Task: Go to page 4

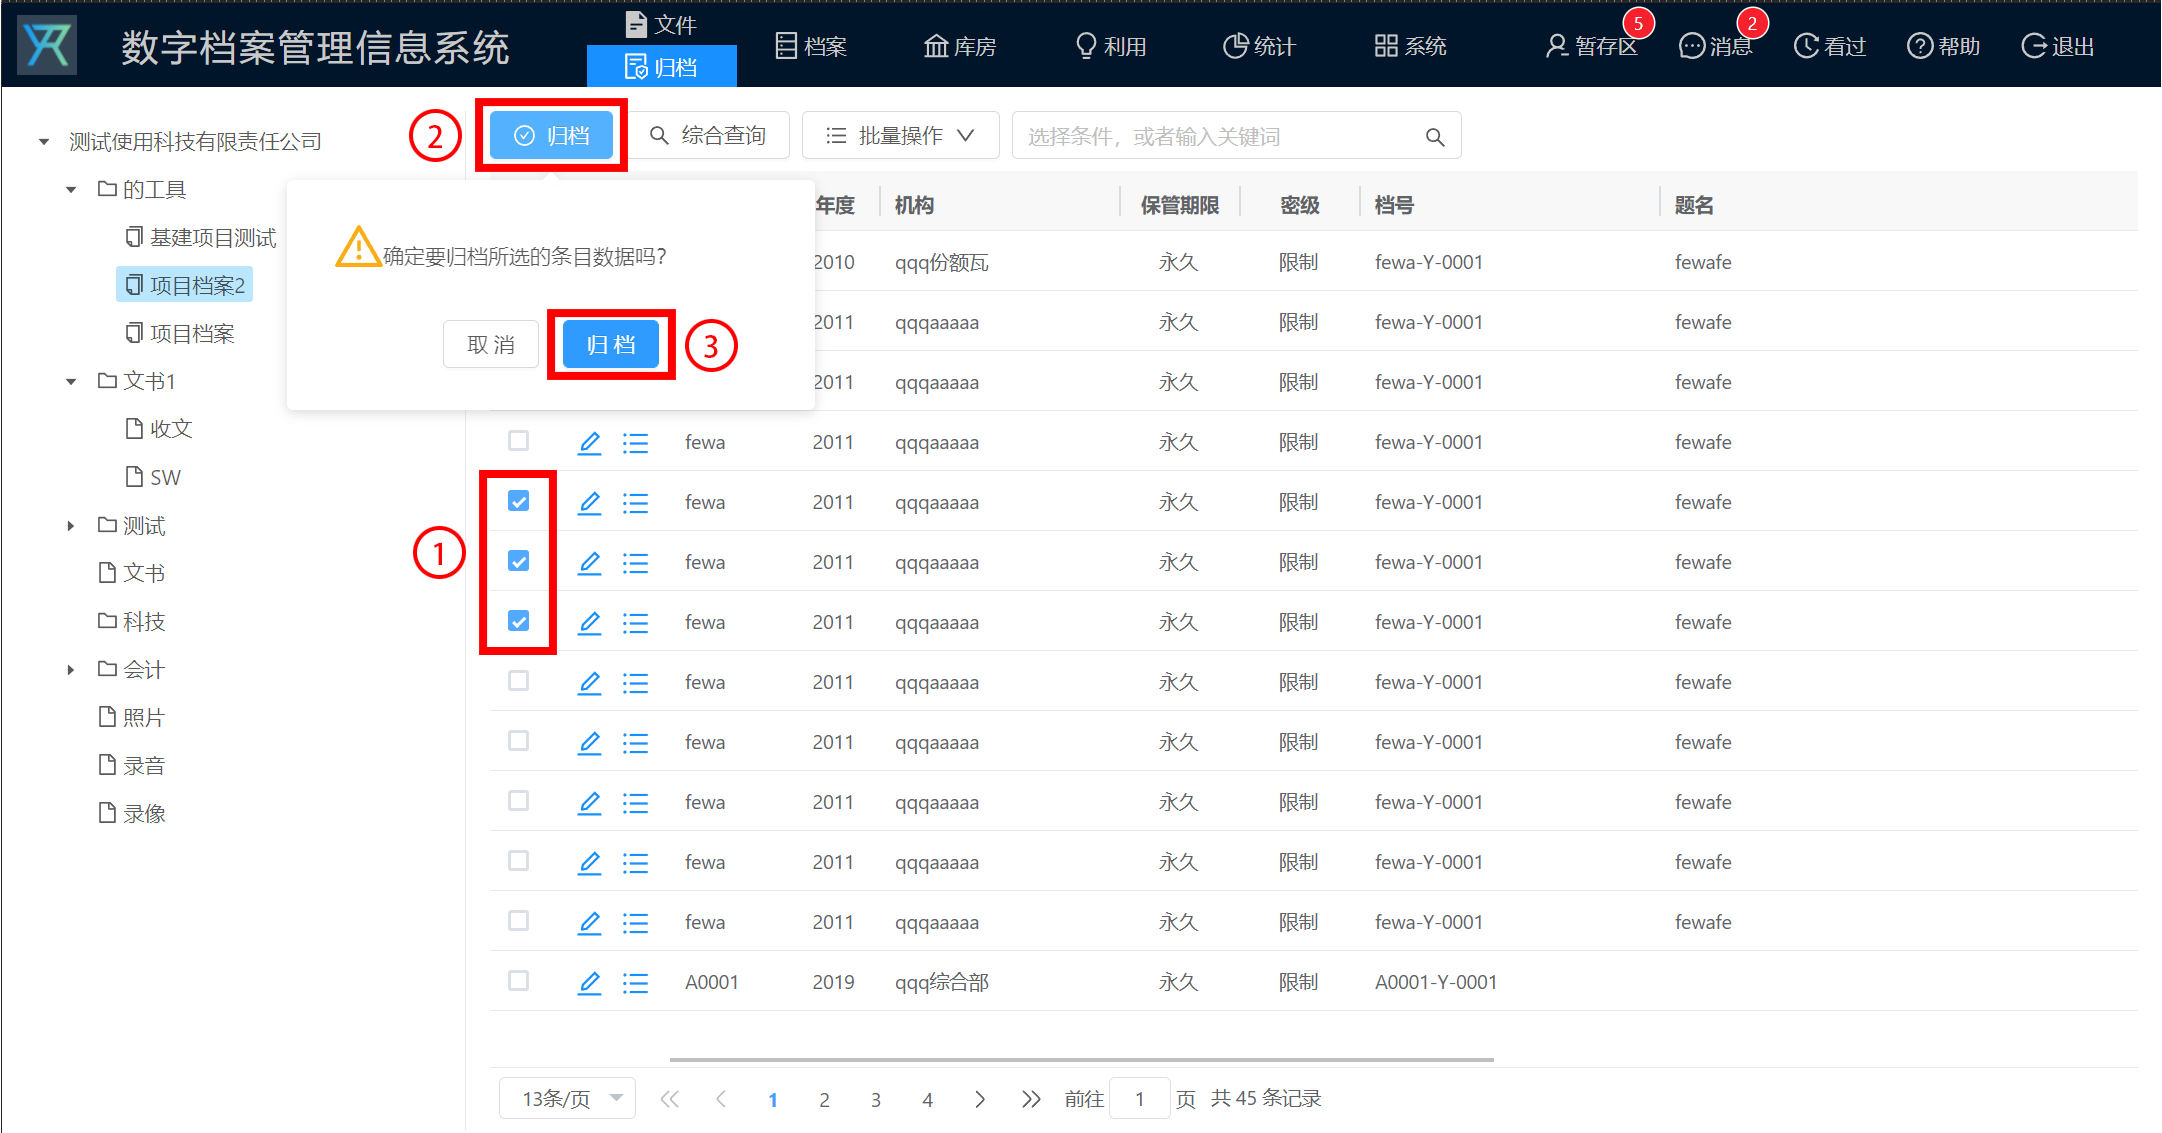Action: (928, 1099)
